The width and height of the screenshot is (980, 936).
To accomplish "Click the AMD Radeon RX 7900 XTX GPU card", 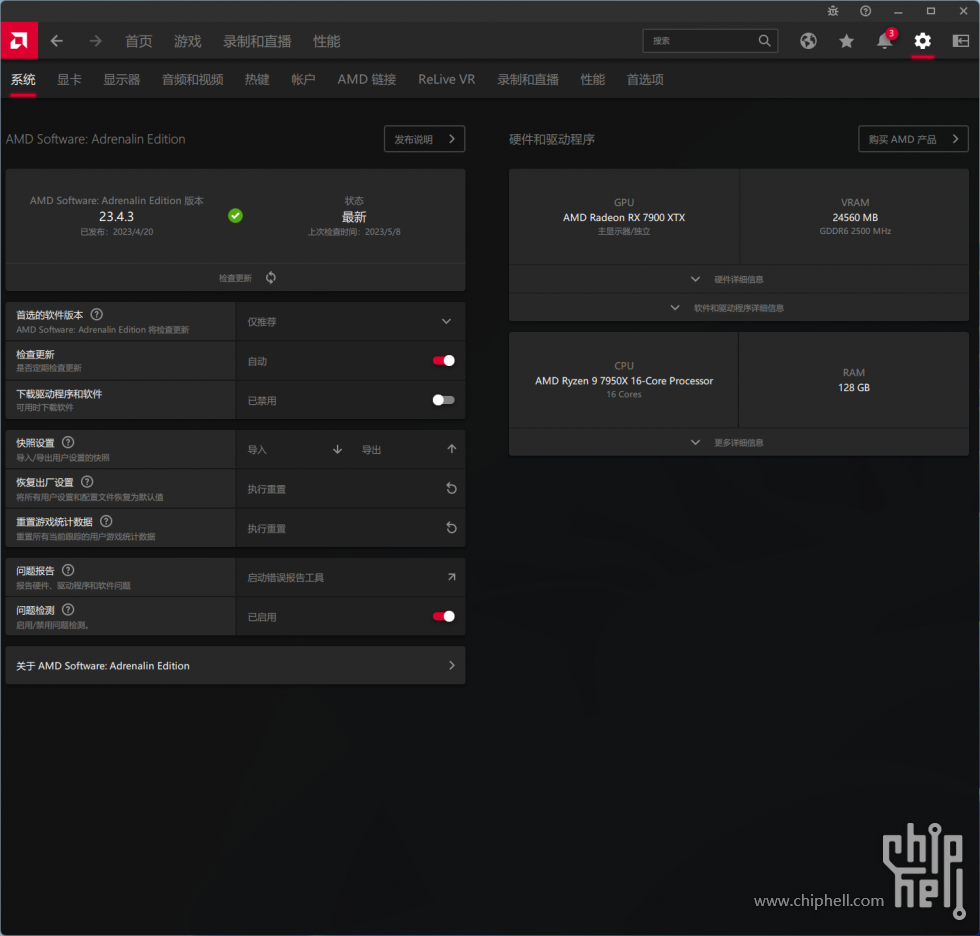I will pos(624,217).
